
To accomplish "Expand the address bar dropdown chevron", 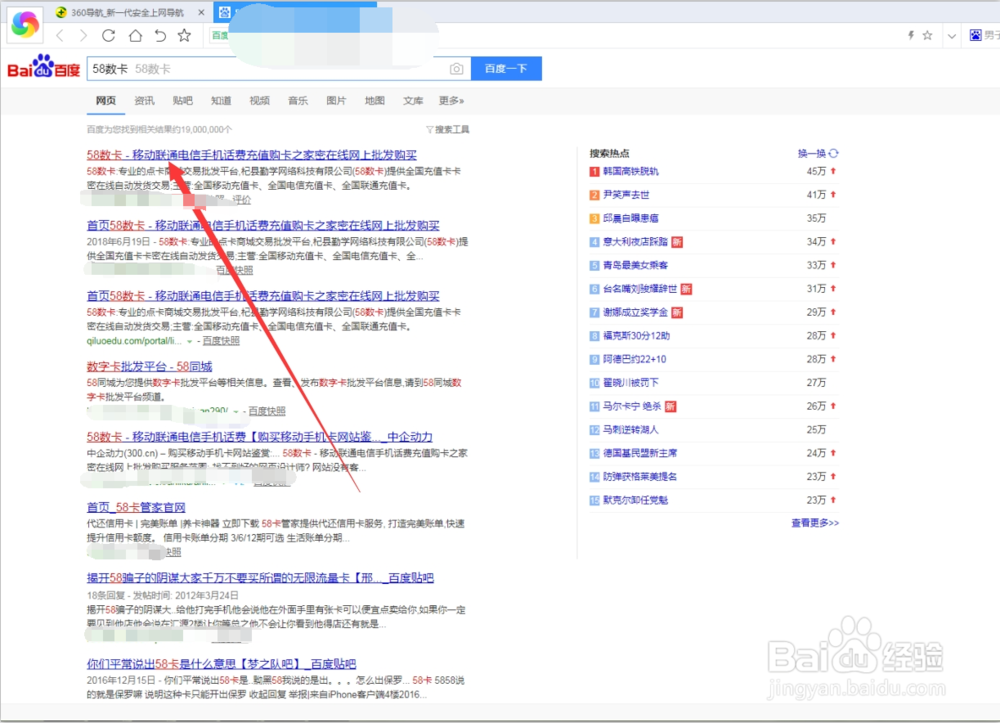I will pos(952,36).
